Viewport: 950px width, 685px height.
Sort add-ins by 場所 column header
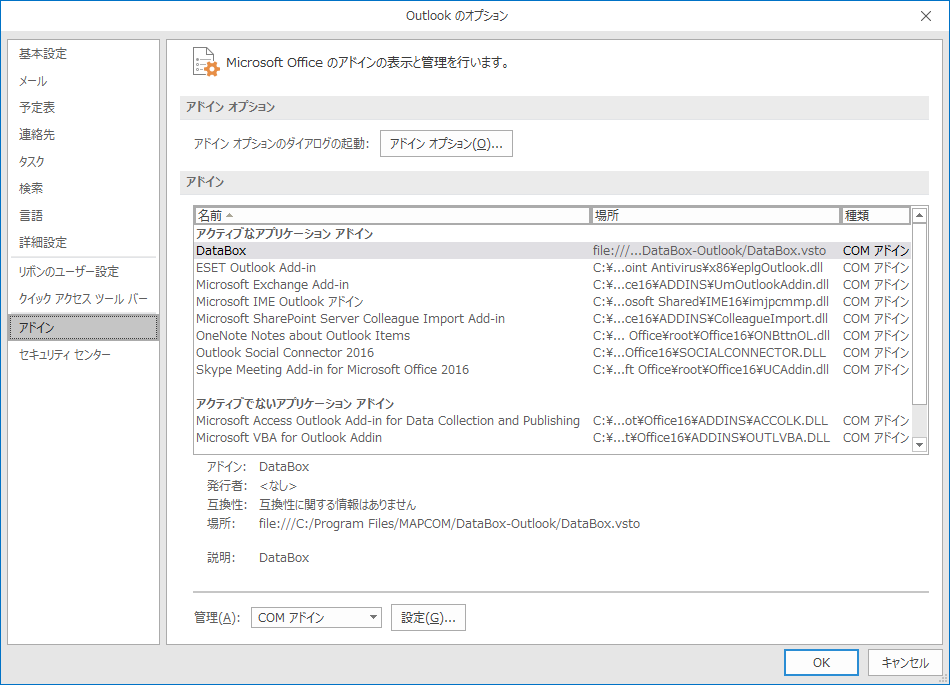tap(715, 216)
